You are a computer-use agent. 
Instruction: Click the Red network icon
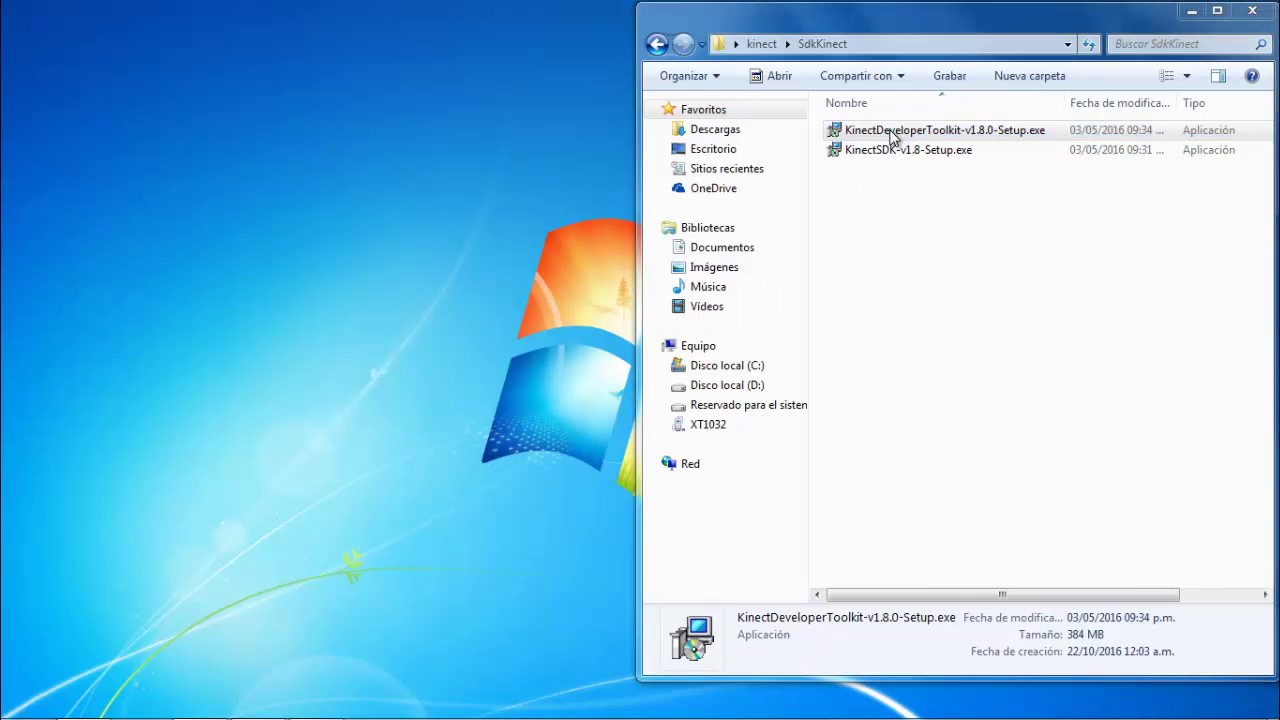tap(669, 463)
